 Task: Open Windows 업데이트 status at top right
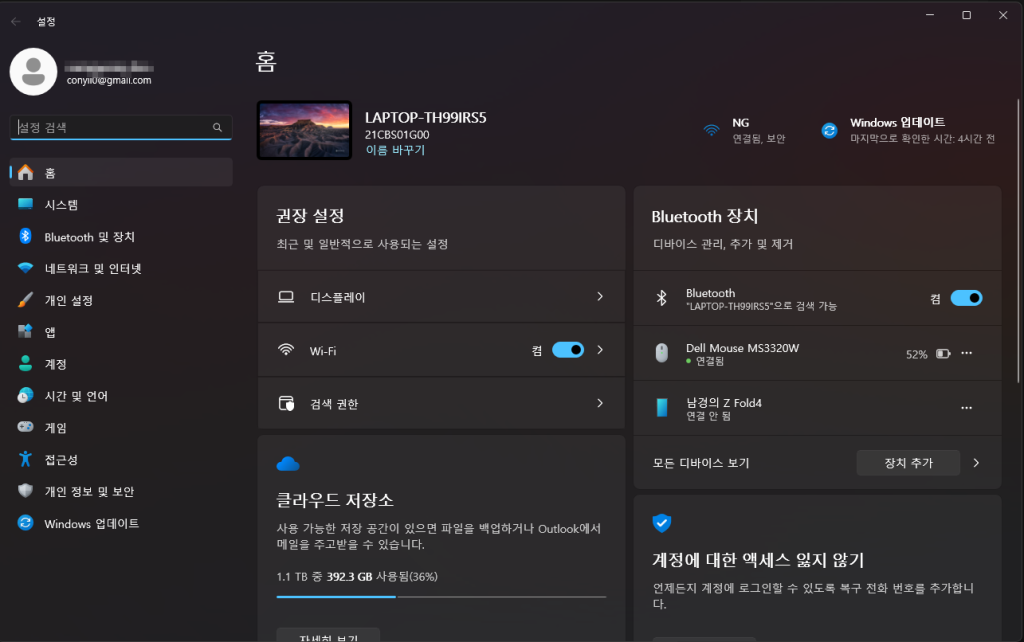908,131
